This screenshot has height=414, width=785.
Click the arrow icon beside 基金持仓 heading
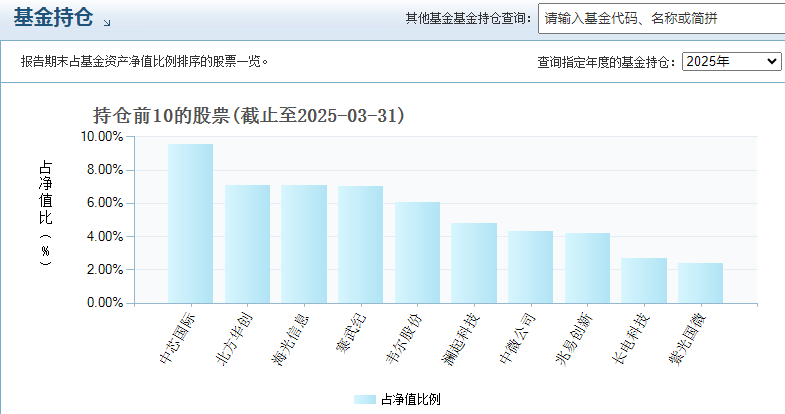[107, 23]
